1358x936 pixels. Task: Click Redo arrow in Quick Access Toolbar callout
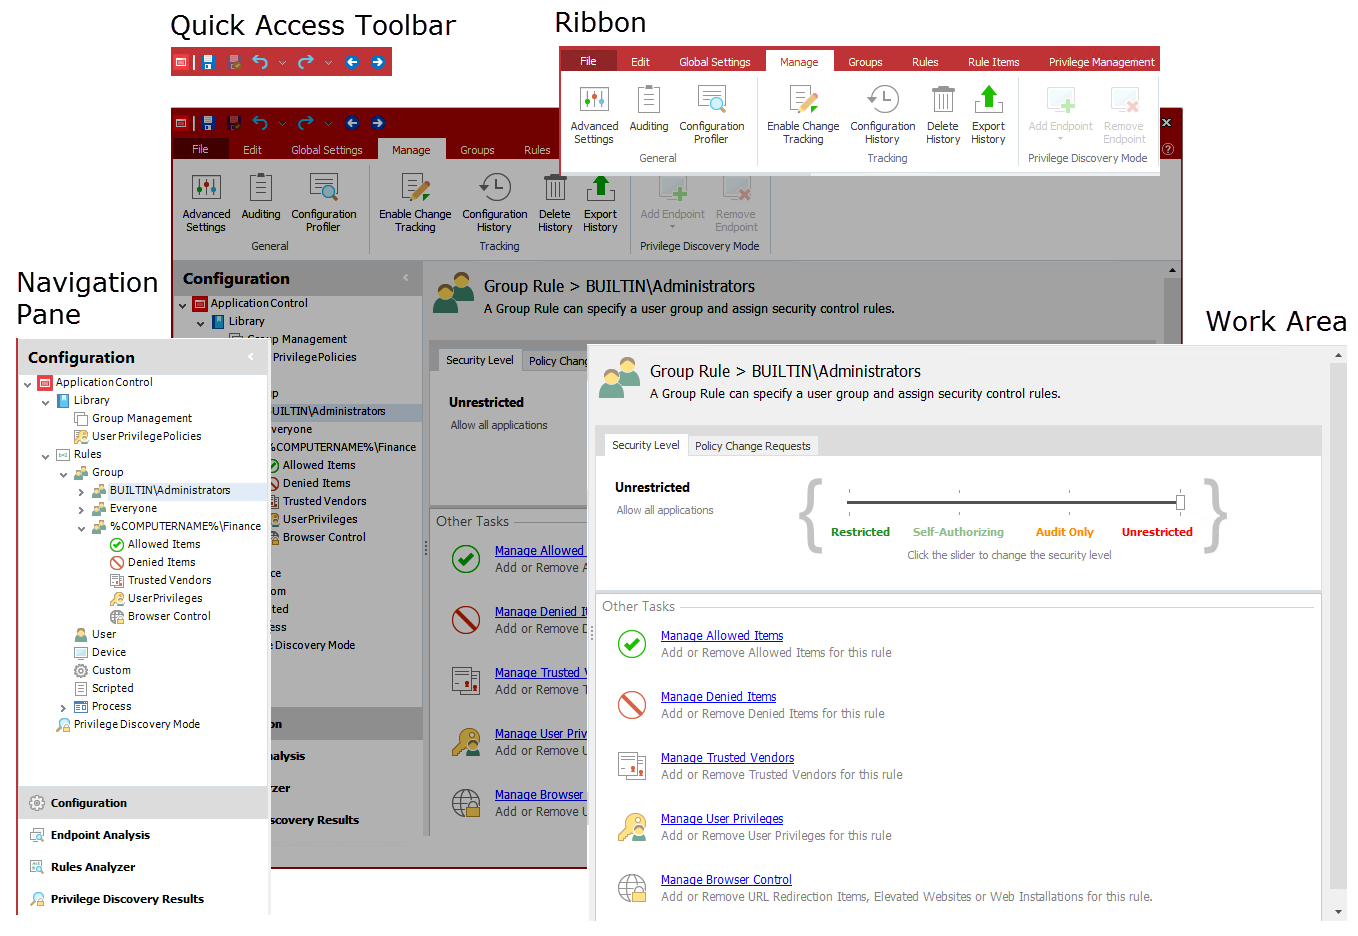(306, 62)
